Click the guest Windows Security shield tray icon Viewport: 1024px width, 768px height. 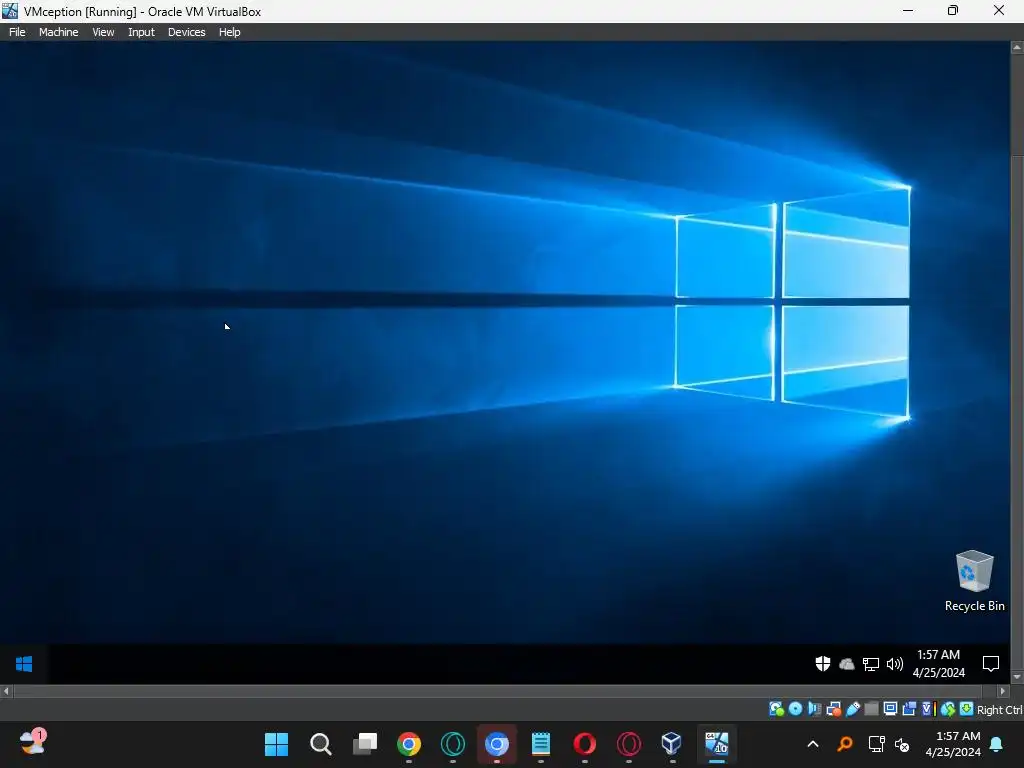(x=823, y=664)
